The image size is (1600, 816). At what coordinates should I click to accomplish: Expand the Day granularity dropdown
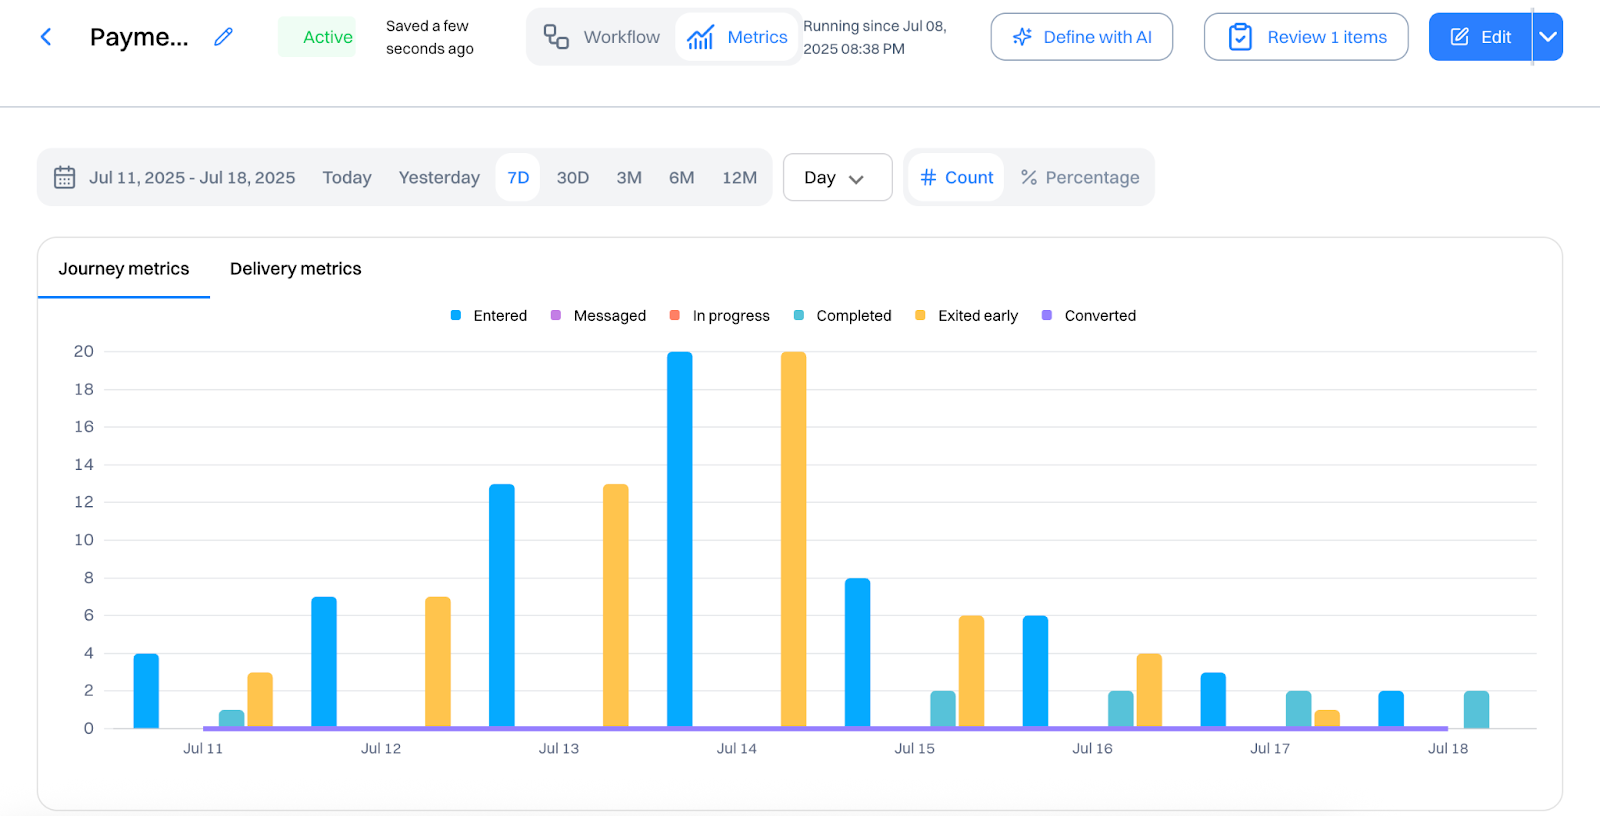point(837,177)
